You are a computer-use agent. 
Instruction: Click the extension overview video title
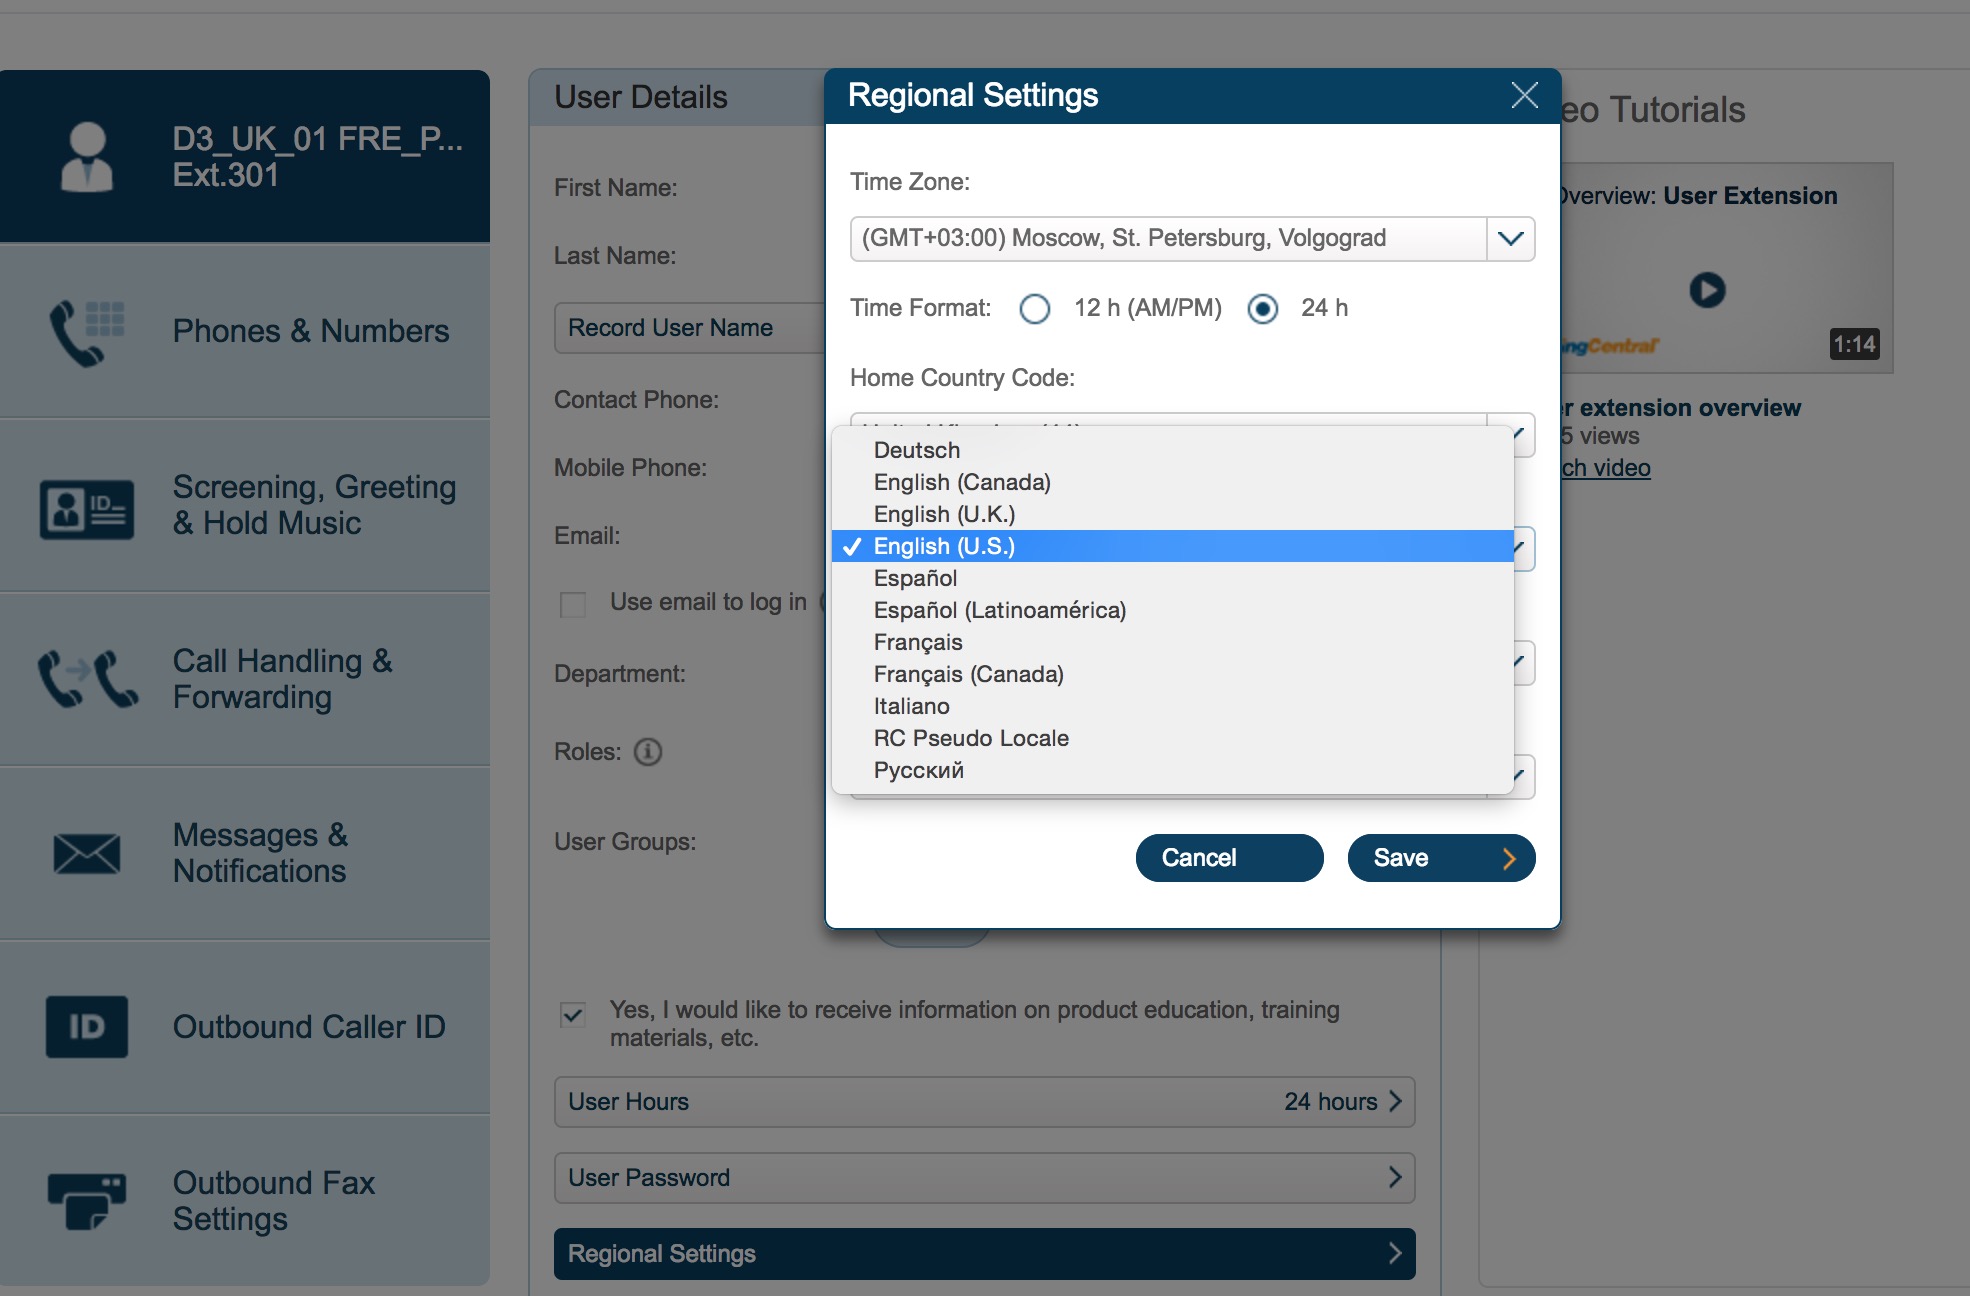[1681, 408]
